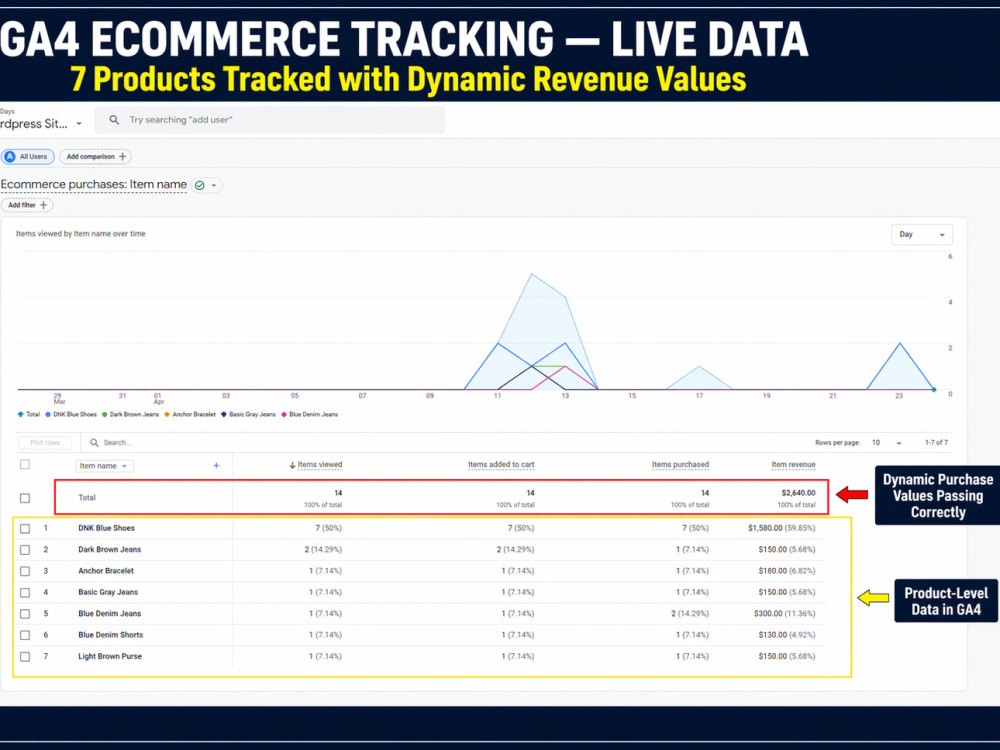Screen dimensions: 1000x750
Task: Click the Total label in the table
Action: [x=87, y=497]
